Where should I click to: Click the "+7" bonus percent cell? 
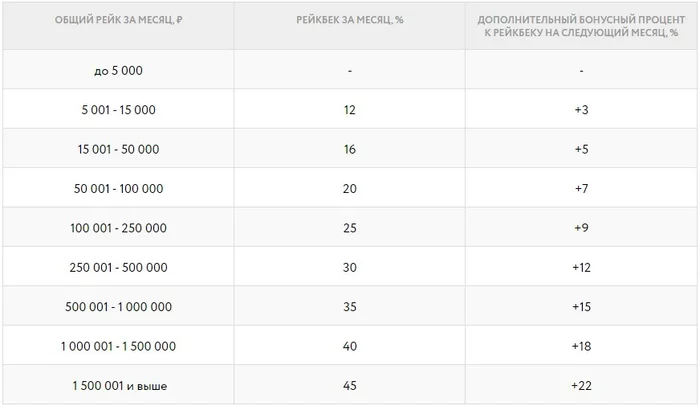point(581,188)
